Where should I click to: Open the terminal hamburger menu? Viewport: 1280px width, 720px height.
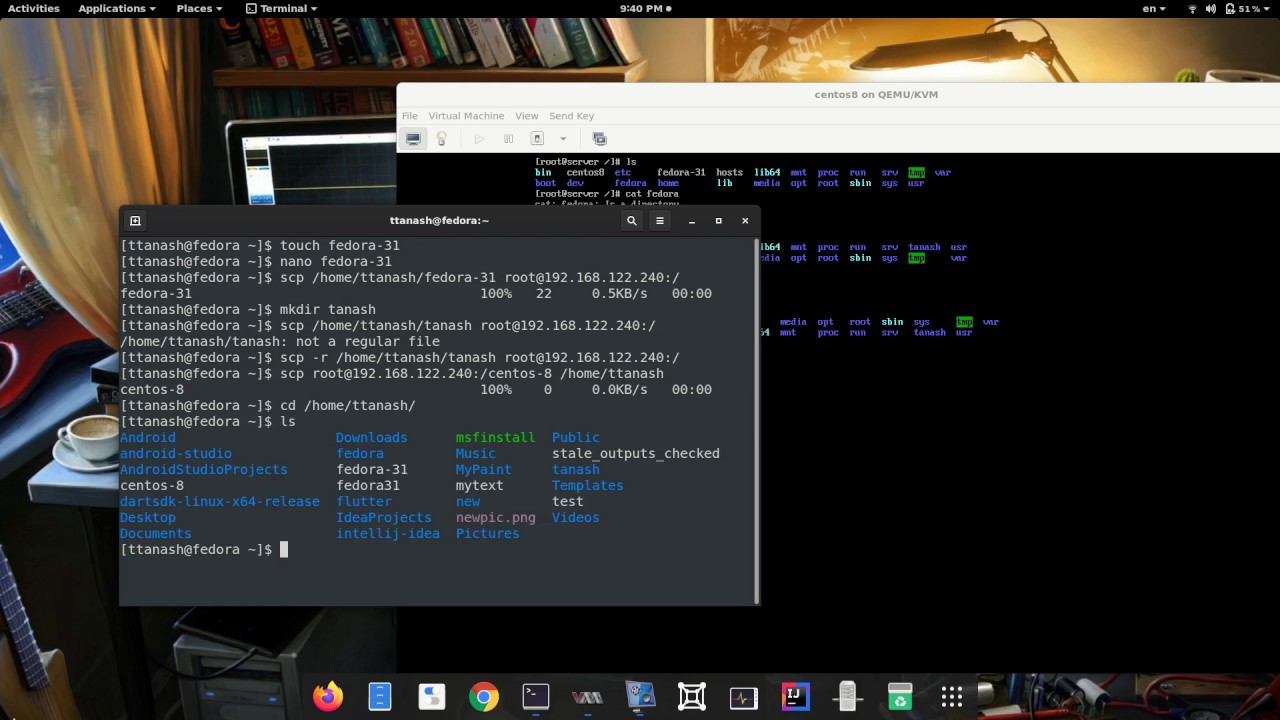659,221
